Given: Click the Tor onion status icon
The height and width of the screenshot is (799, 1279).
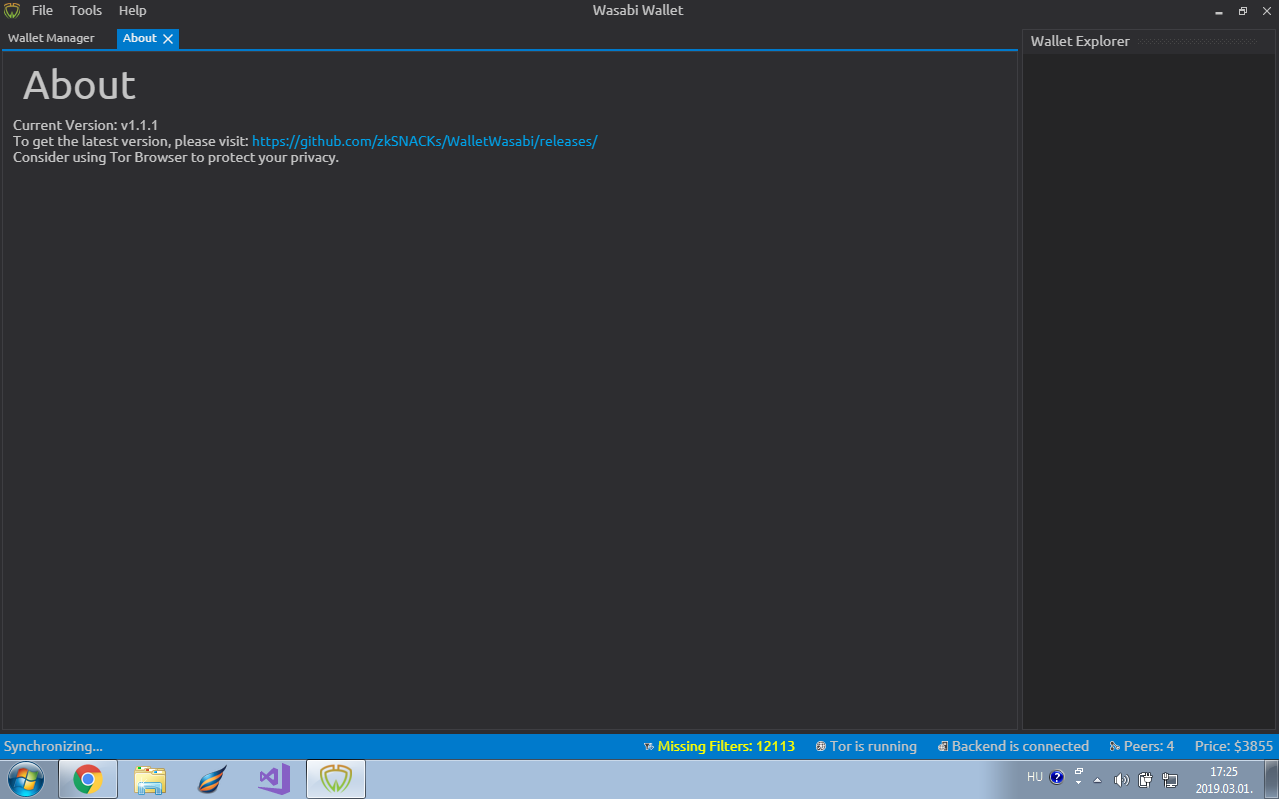Looking at the screenshot, I should tap(820, 747).
